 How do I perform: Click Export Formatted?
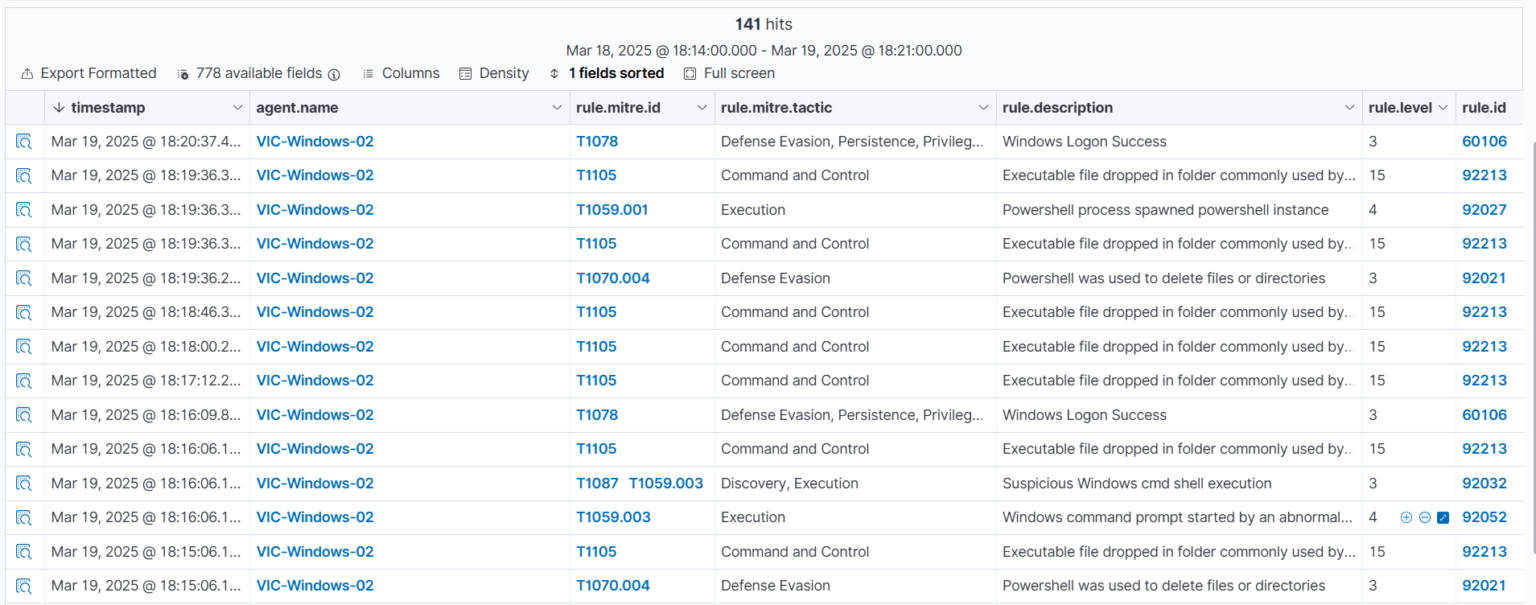[88, 73]
